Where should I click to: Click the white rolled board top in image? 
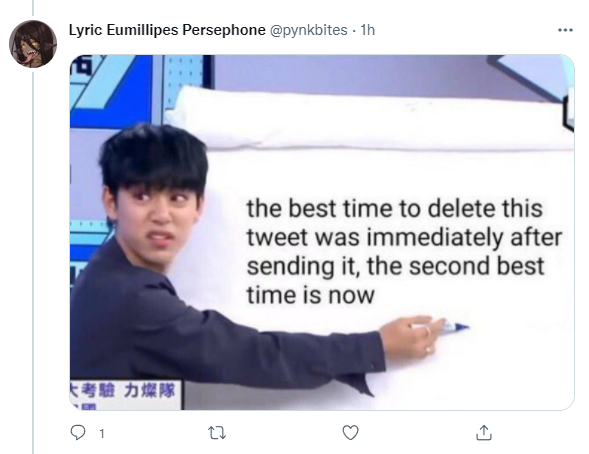click(370, 118)
